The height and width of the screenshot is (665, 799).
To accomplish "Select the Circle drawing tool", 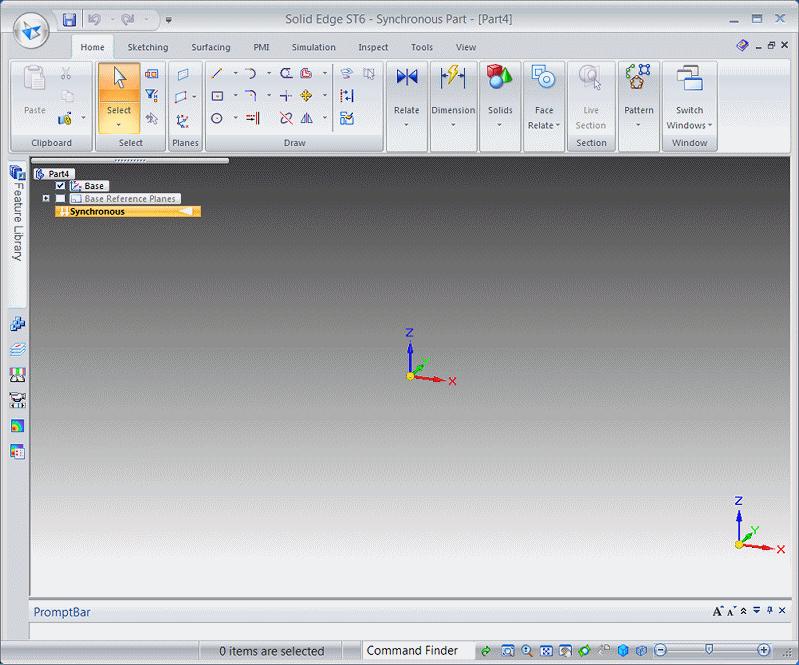I will coord(217,118).
